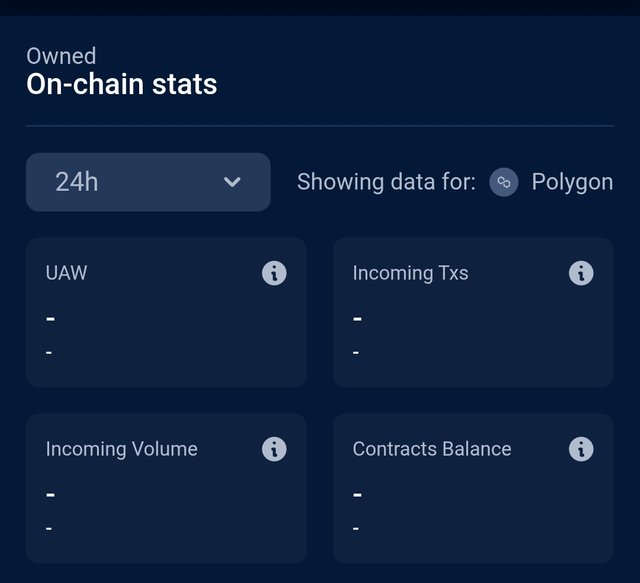Click the bold dash under Contracts Balance
640x583 pixels.
(357, 495)
